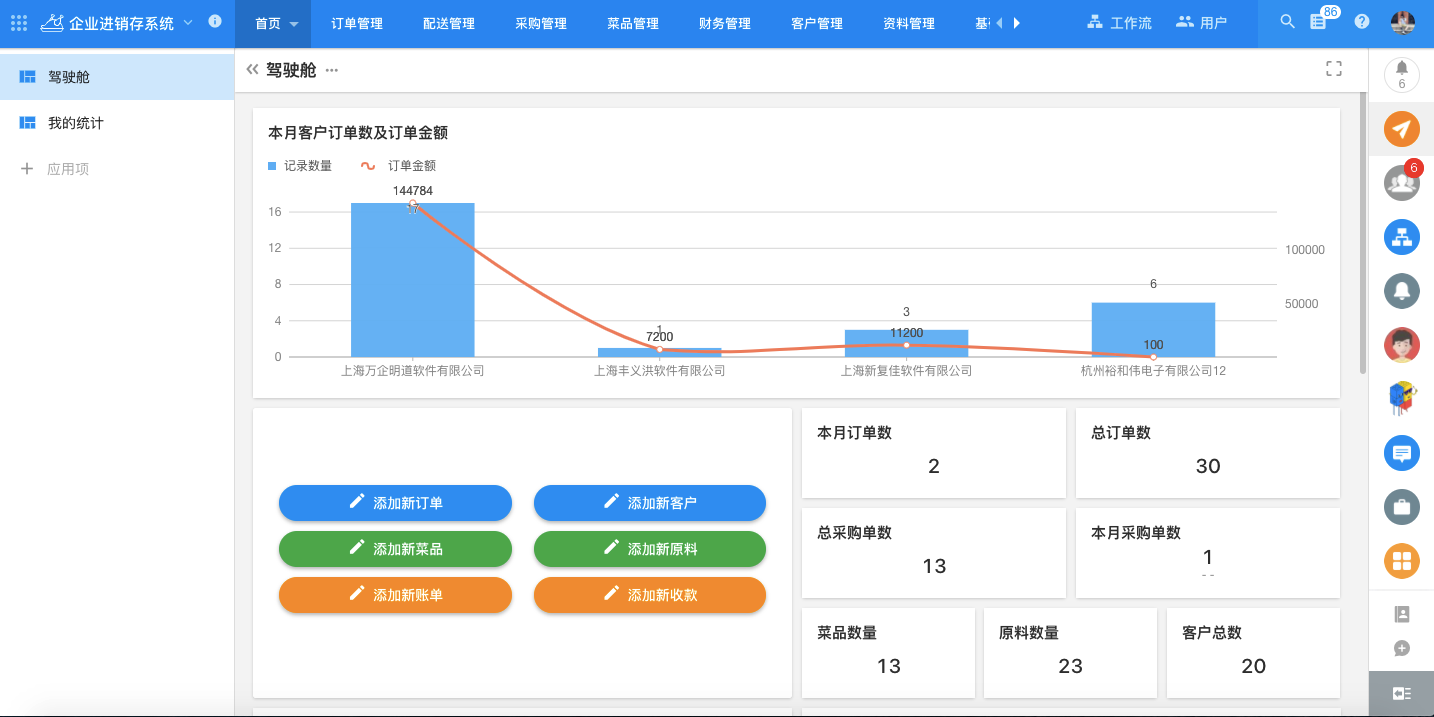Toggle the 记录数量 legend series
Screen dimensions: 1434x717
(x=300, y=166)
